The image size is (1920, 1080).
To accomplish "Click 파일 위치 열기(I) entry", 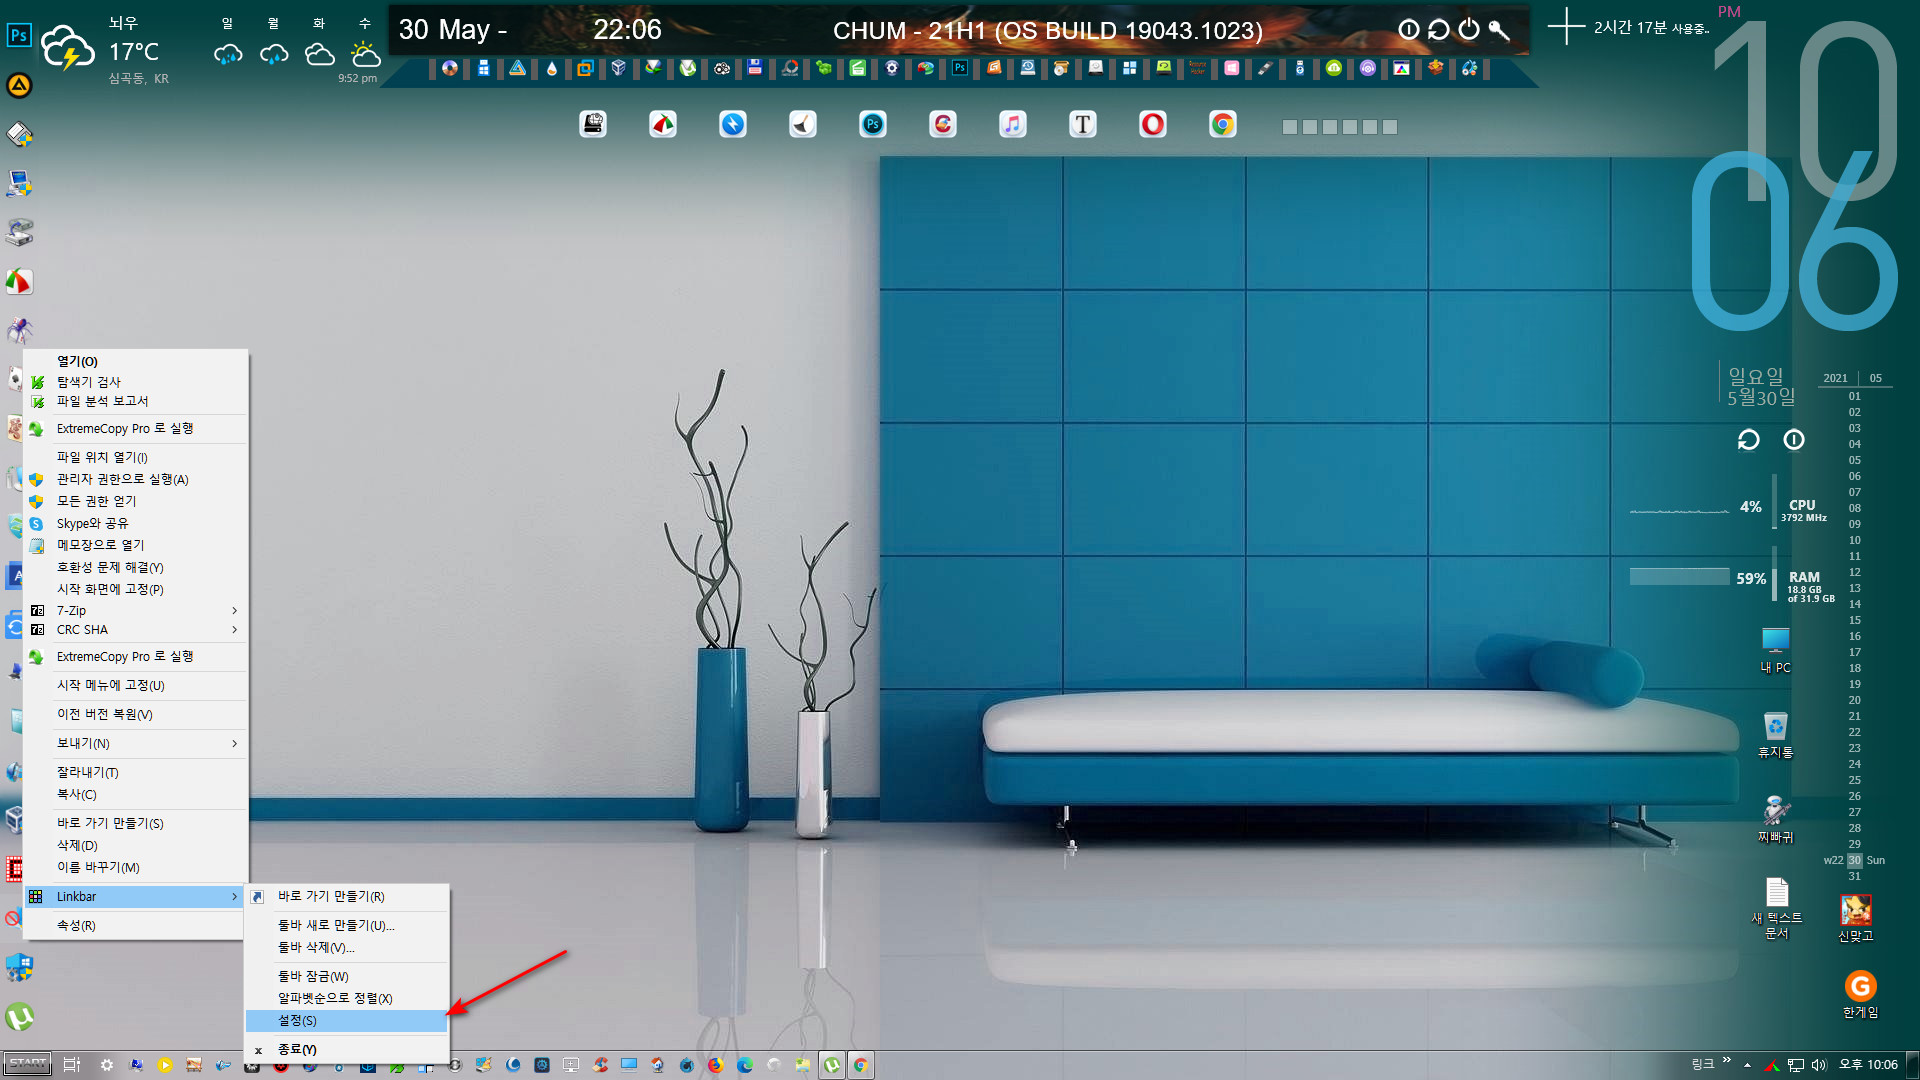I will tap(135, 457).
